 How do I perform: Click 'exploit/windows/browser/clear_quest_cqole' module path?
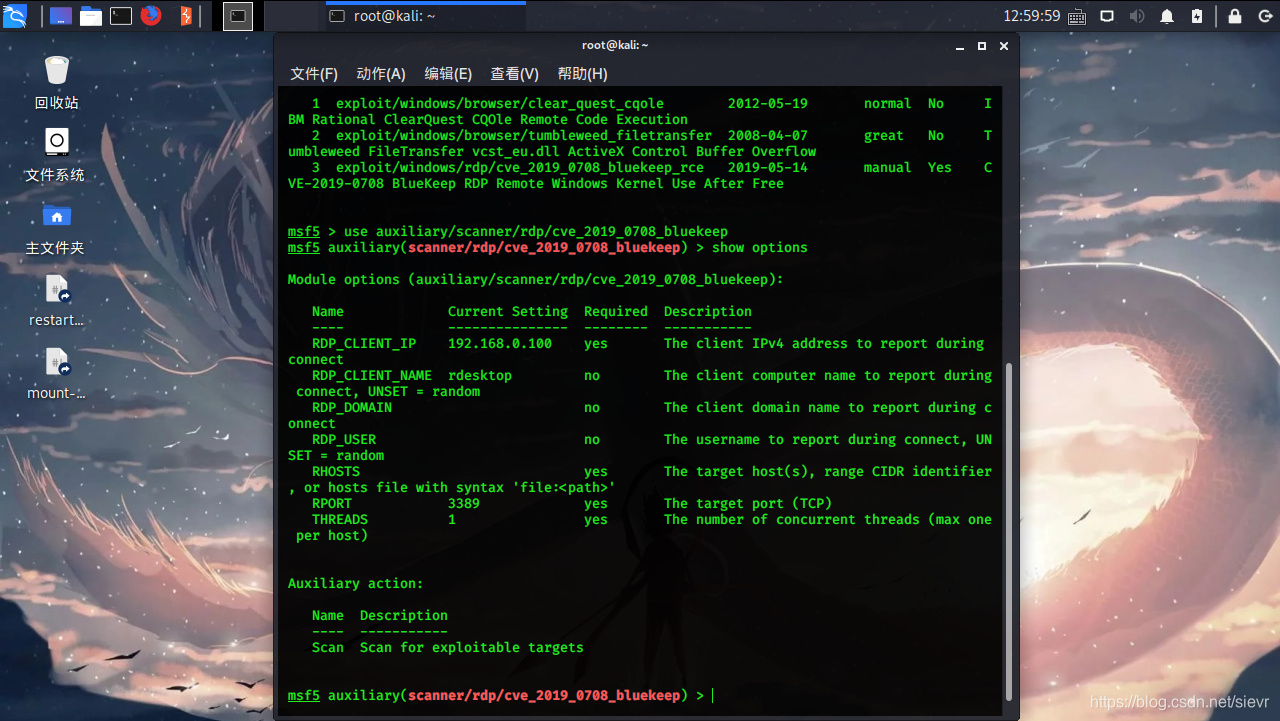point(500,104)
